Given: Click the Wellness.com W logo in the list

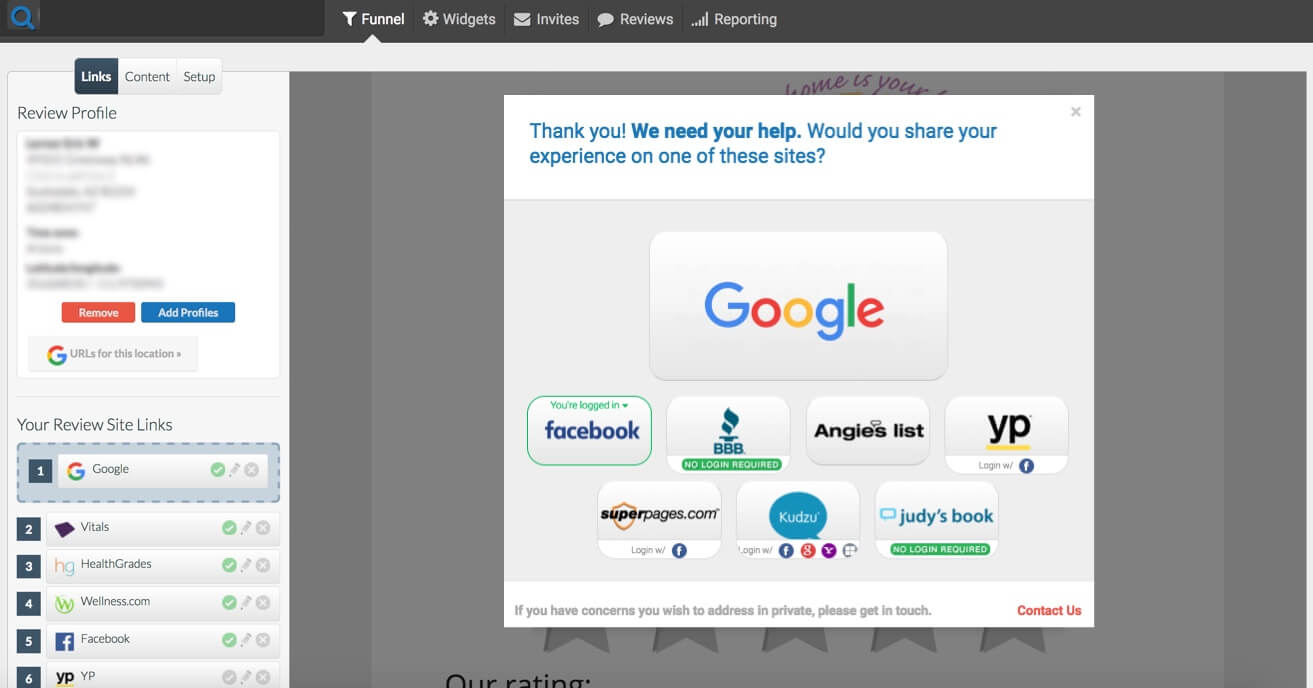Looking at the screenshot, I should pos(64,604).
